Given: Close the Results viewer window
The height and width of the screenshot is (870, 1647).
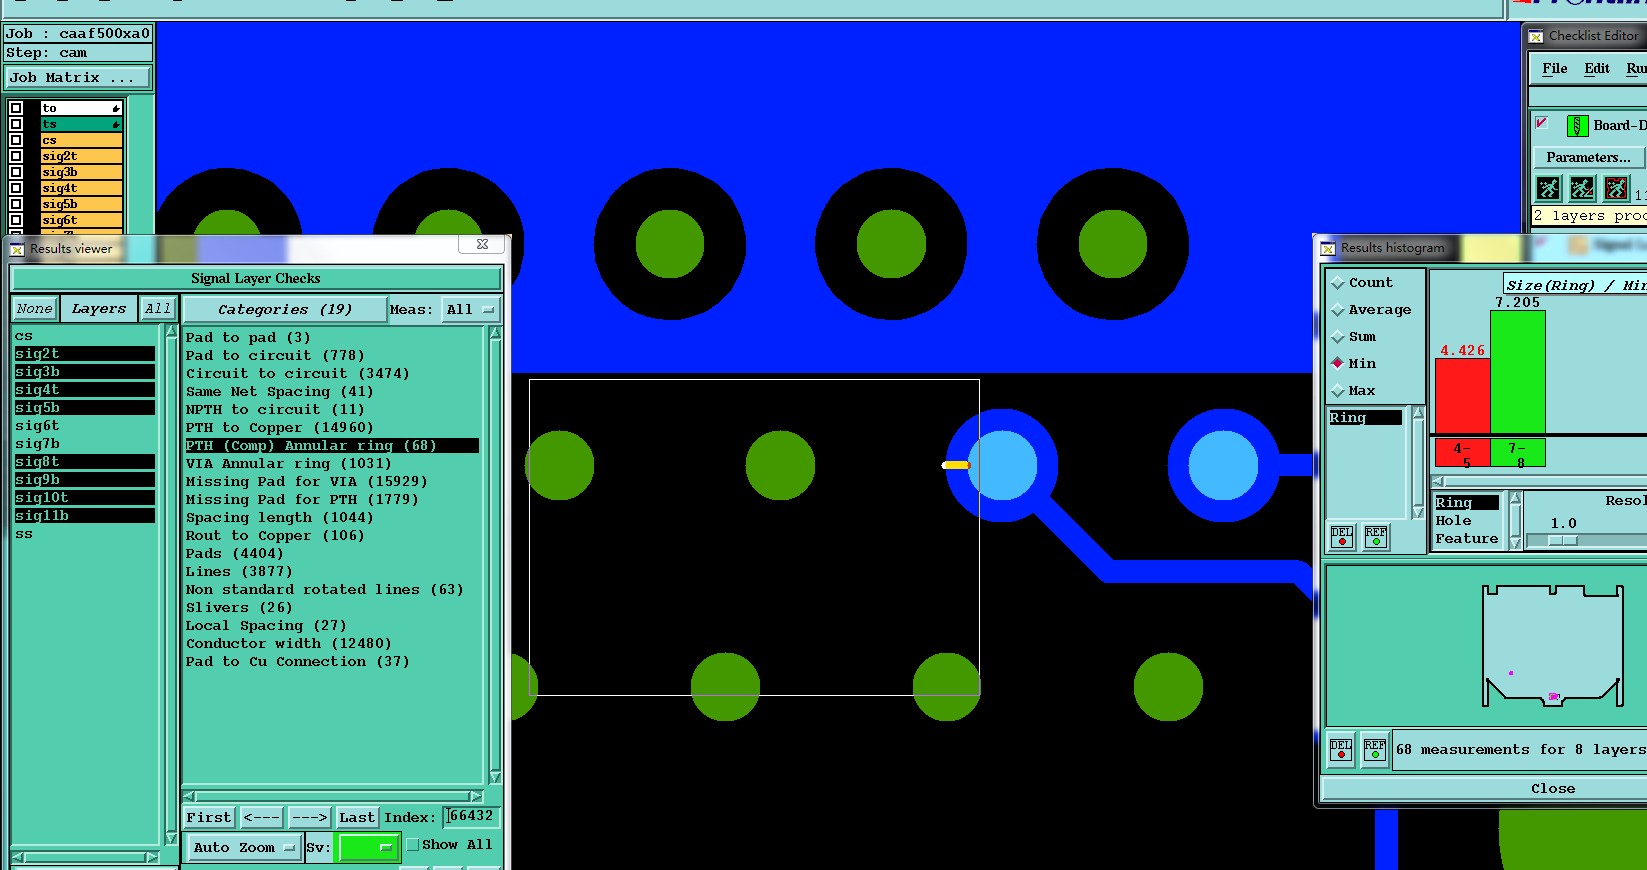Looking at the screenshot, I should [x=482, y=244].
